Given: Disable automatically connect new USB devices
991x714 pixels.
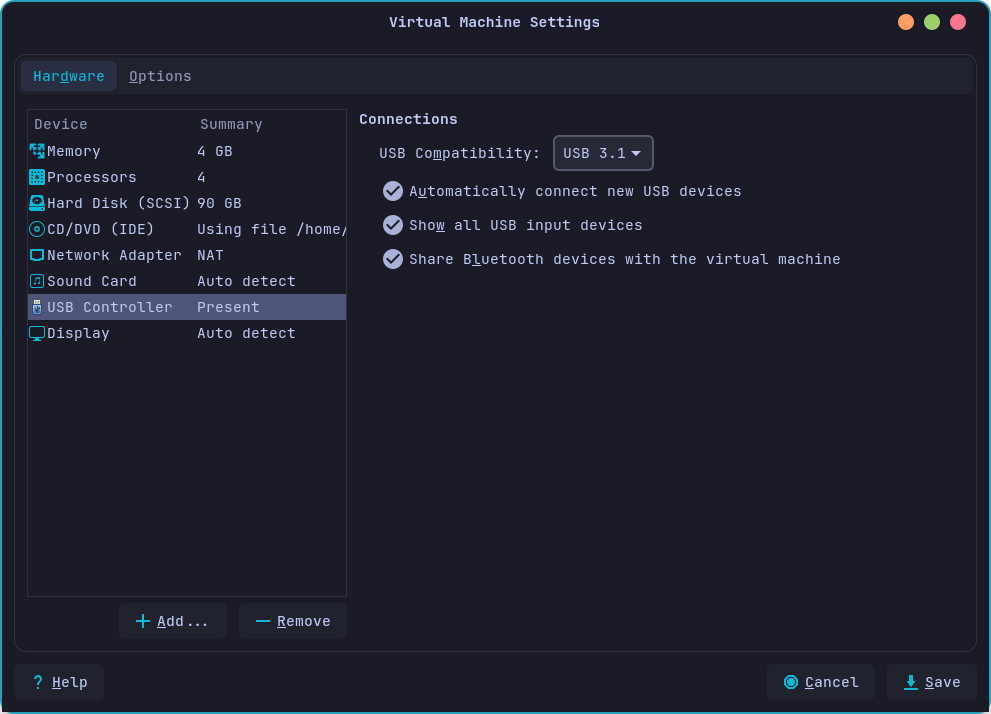Looking at the screenshot, I should tap(393, 191).
